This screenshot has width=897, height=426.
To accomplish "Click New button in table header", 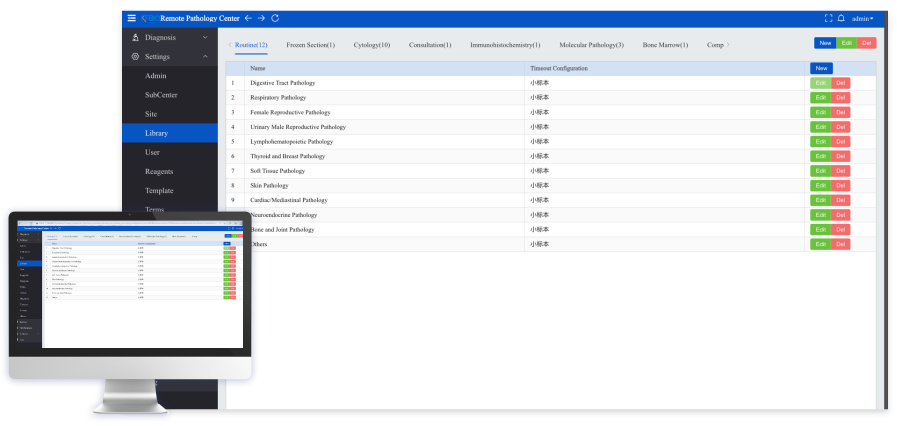I will (x=821, y=69).
